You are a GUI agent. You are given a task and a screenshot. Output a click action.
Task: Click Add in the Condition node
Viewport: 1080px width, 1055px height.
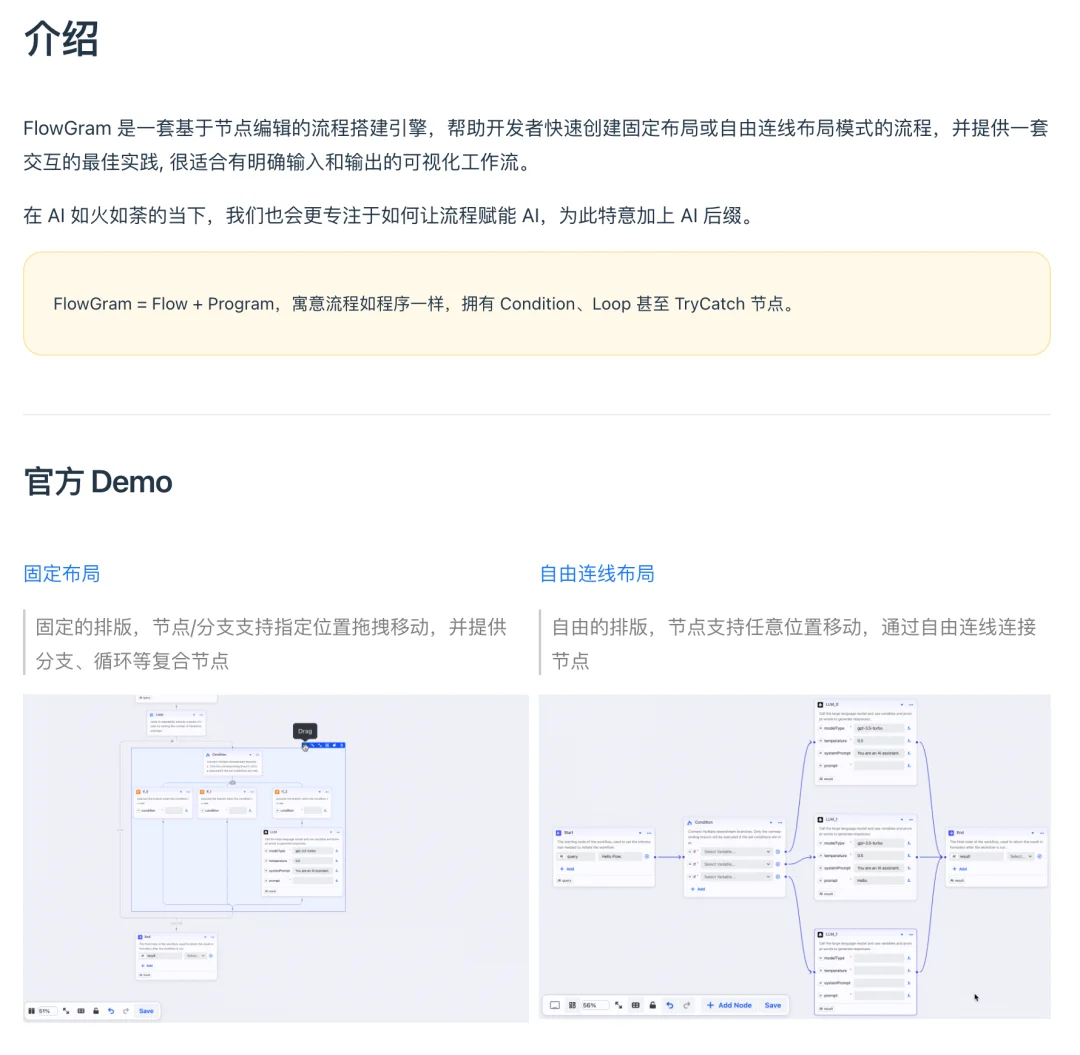pyautogui.click(x=698, y=889)
